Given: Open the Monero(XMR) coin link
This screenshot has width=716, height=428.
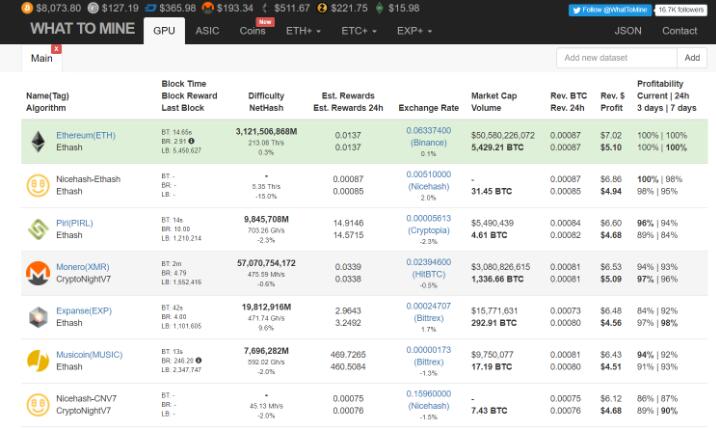Looking at the screenshot, I should tap(83, 267).
